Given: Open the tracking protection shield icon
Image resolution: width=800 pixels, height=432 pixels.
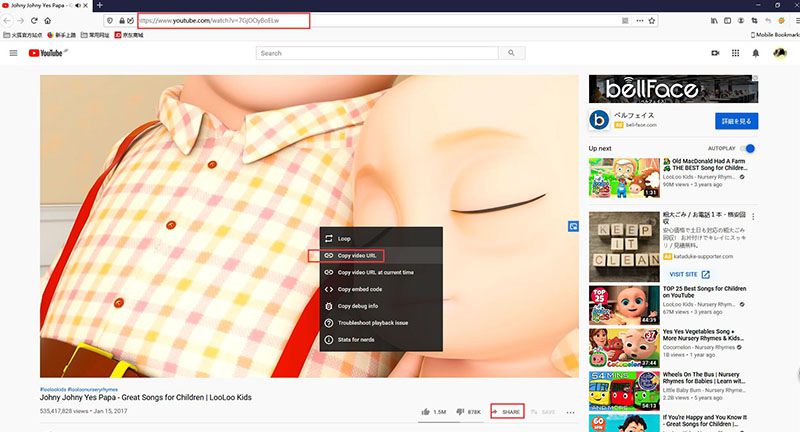Looking at the screenshot, I should (x=109, y=21).
